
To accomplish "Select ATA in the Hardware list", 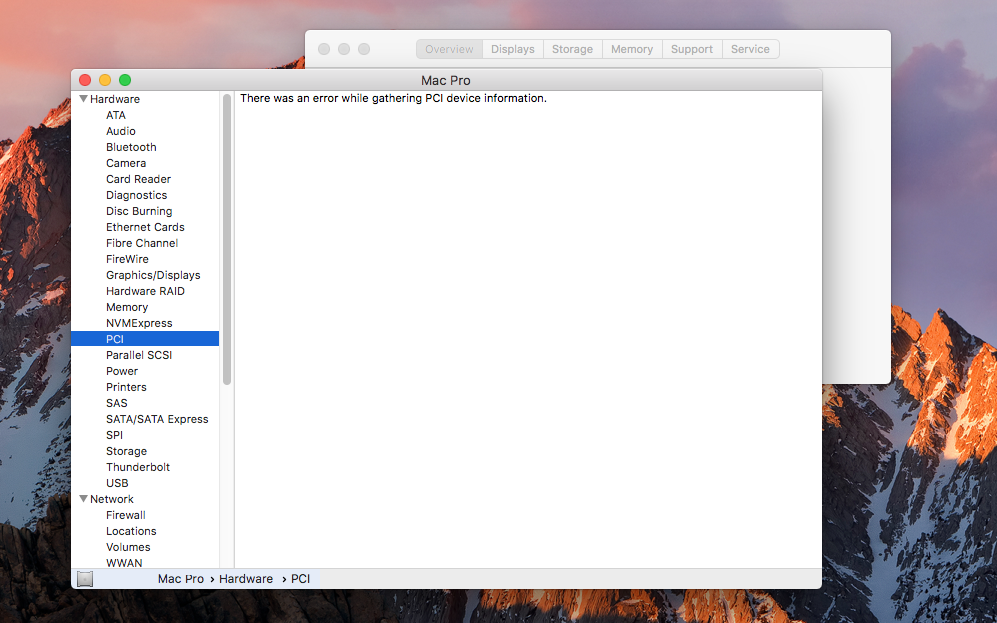I will click(x=116, y=115).
